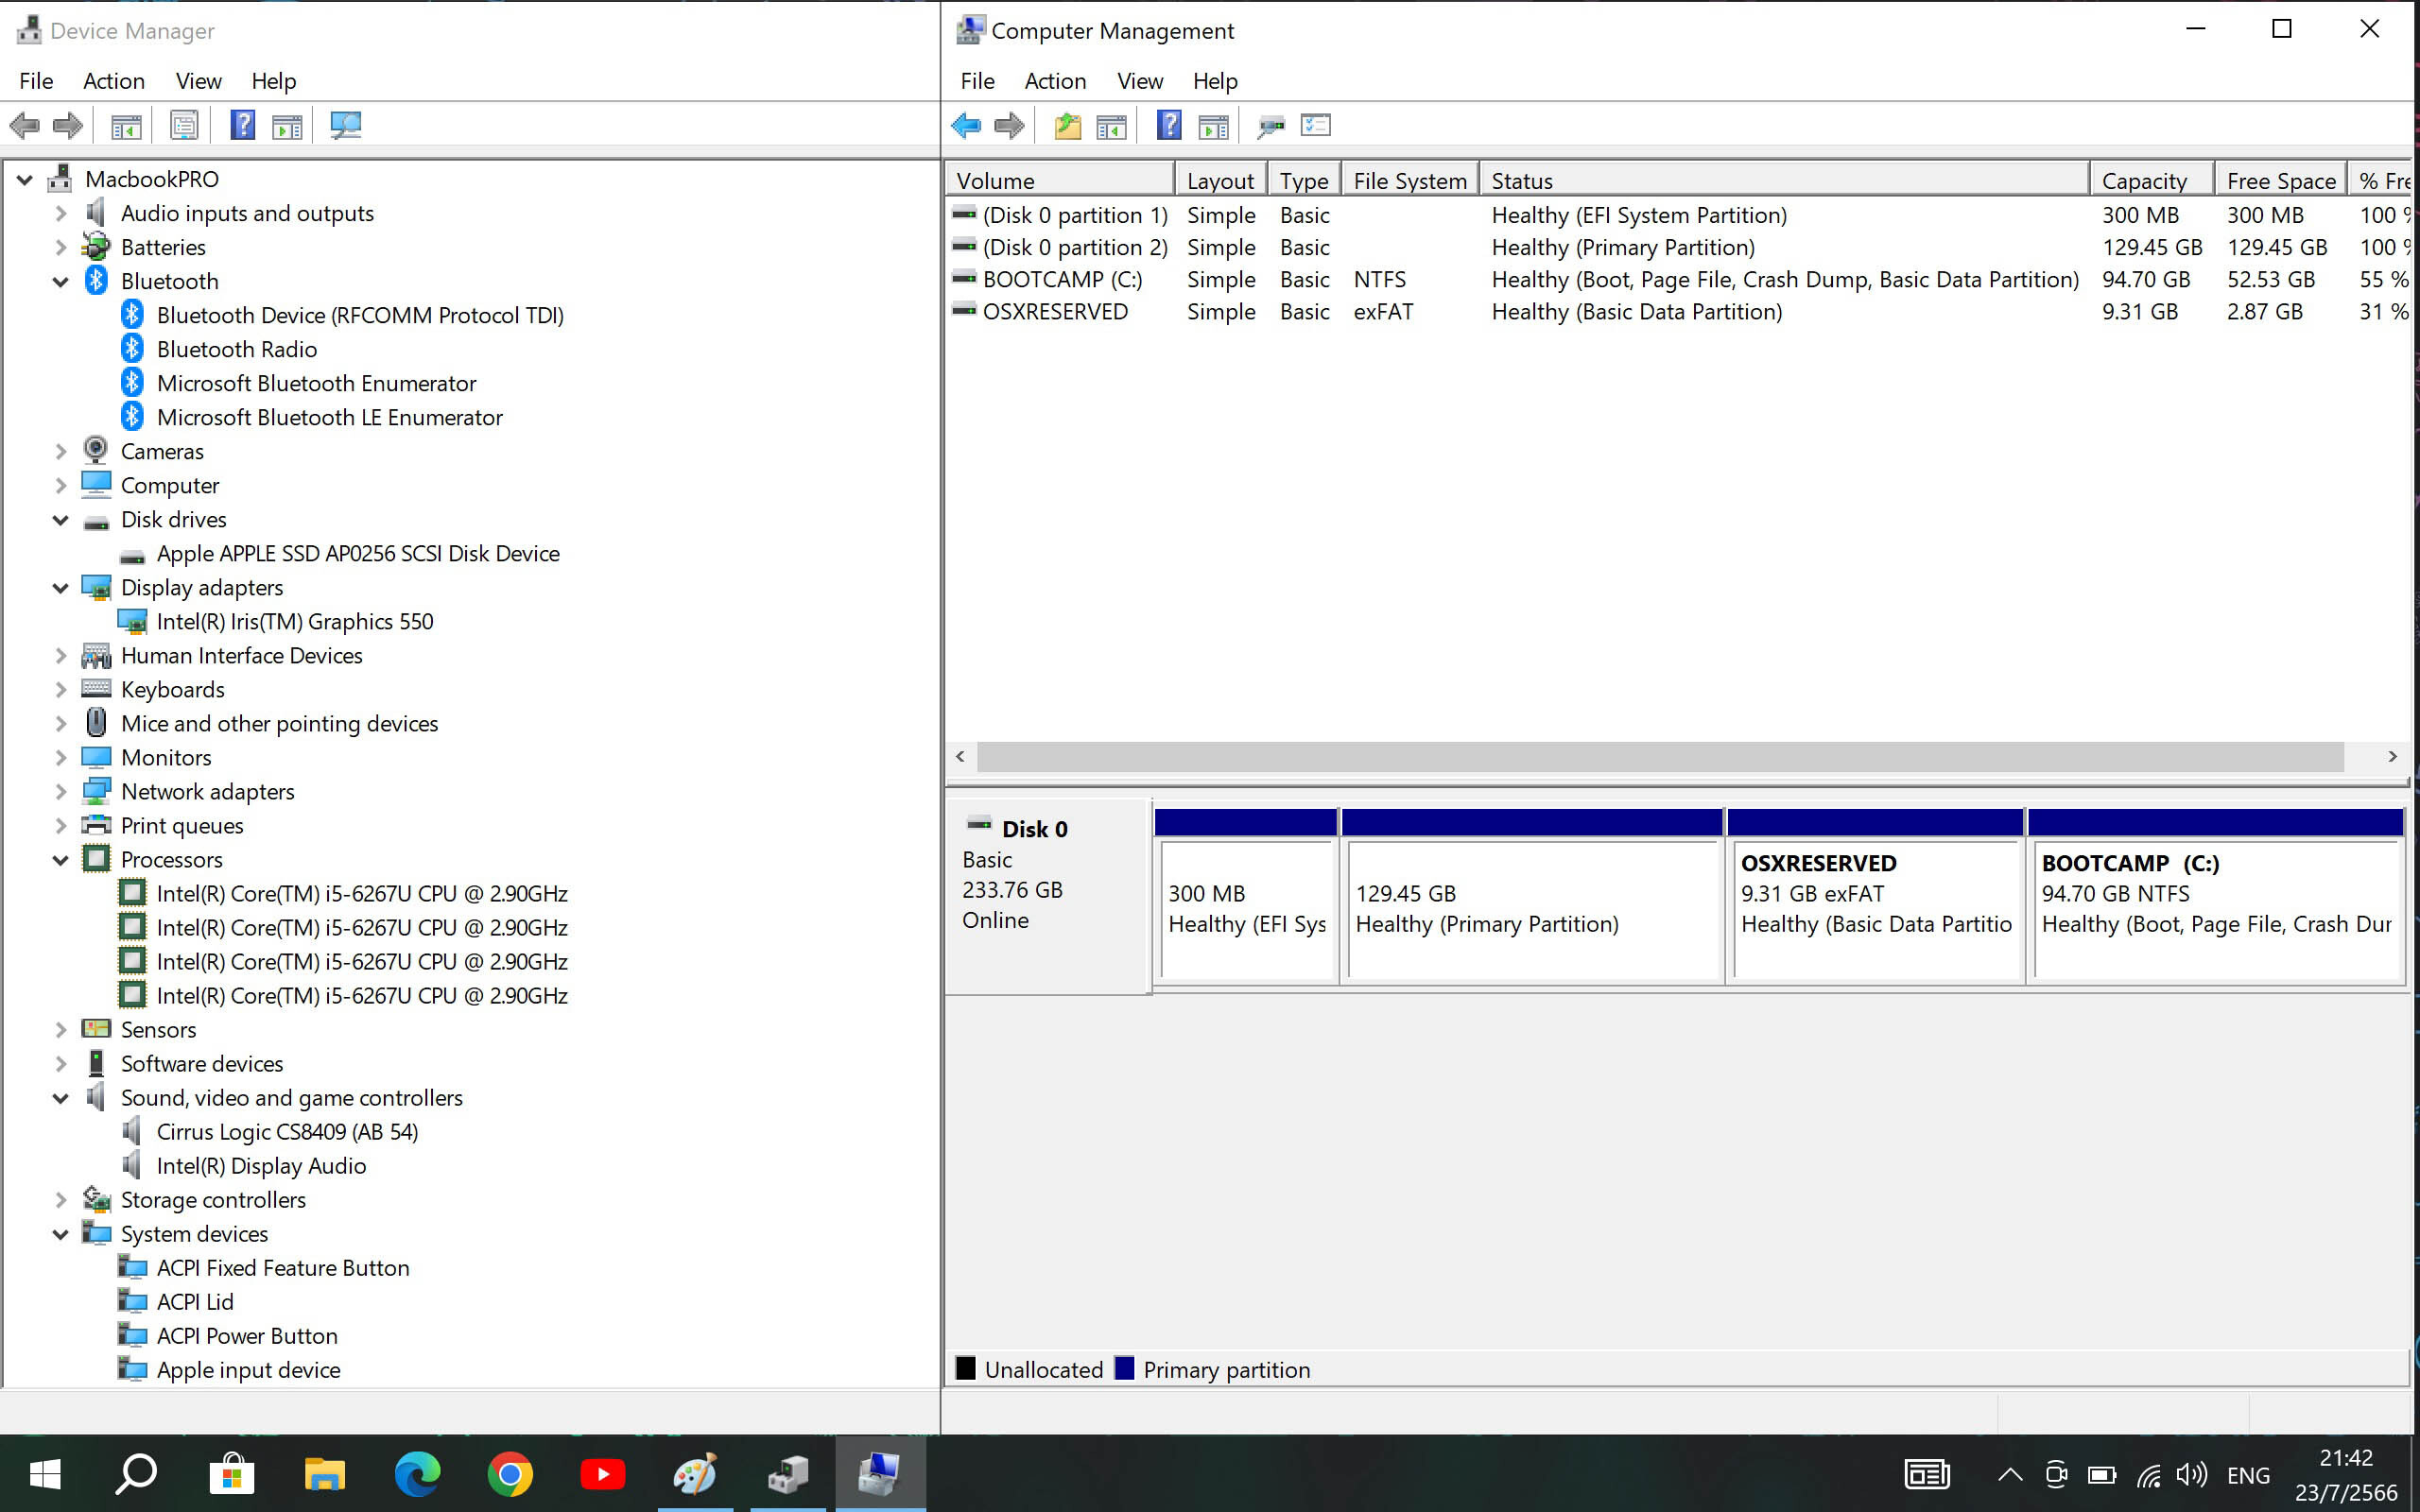Screen dimensions: 2420x1512
Task: Open File Explorer from taskbar
Action: pos(324,1474)
